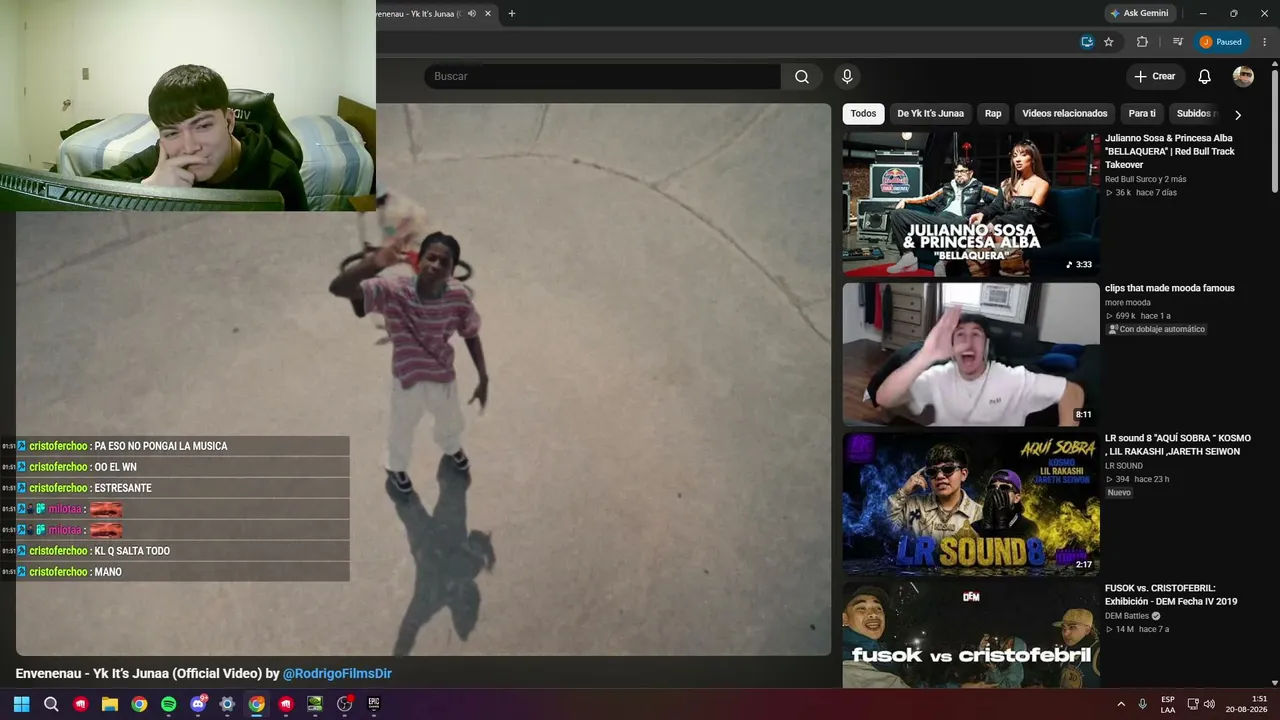This screenshot has height=720, width=1280.
Task: Launch Epic Games from the taskbar
Action: (374, 704)
